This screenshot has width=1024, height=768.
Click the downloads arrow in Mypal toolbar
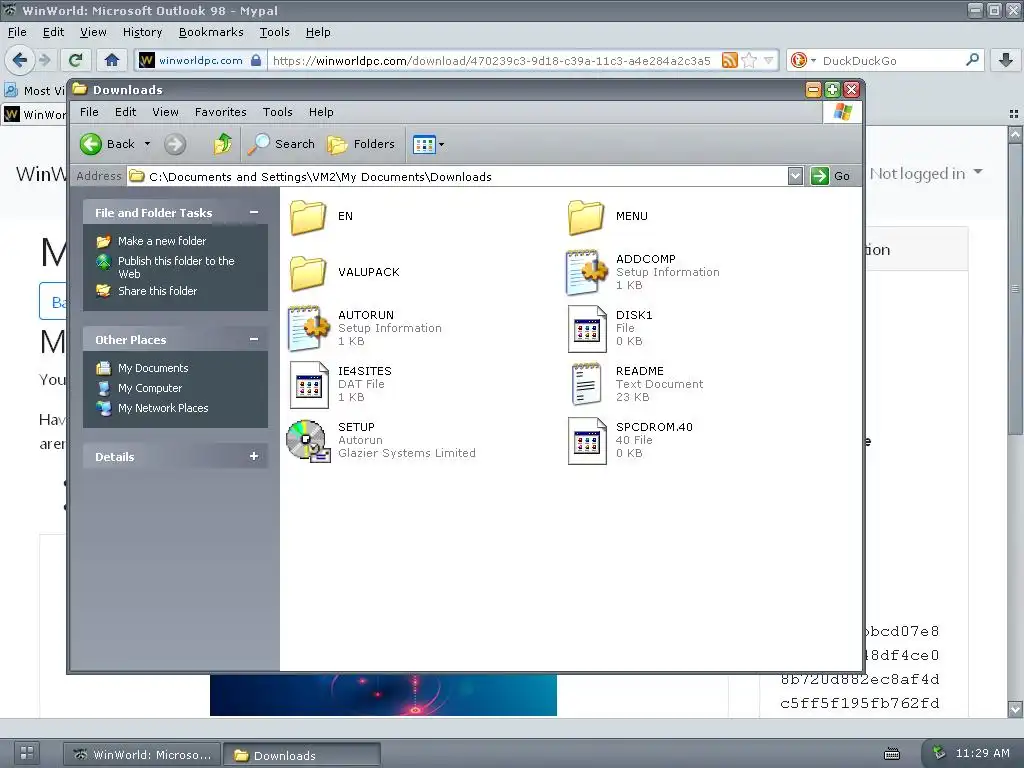(1006, 61)
